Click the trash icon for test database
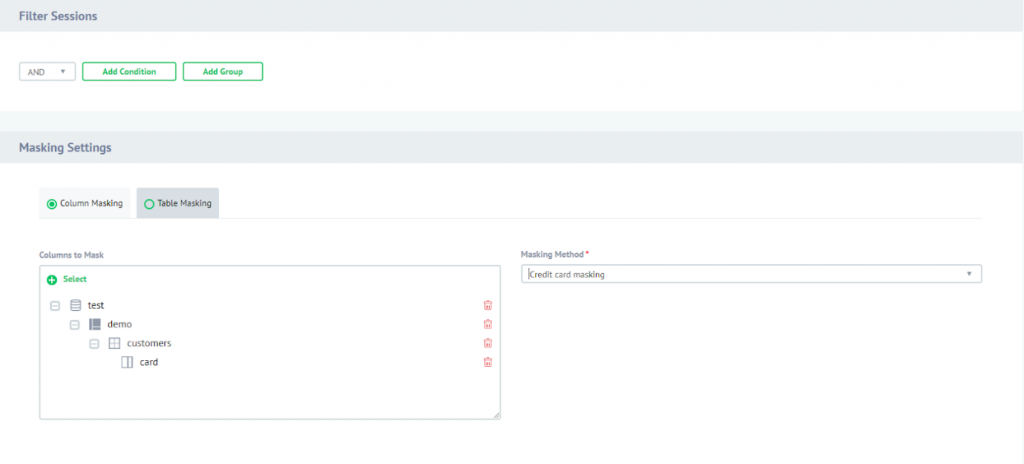The height and width of the screenshot is (464, 1024). 488,305
